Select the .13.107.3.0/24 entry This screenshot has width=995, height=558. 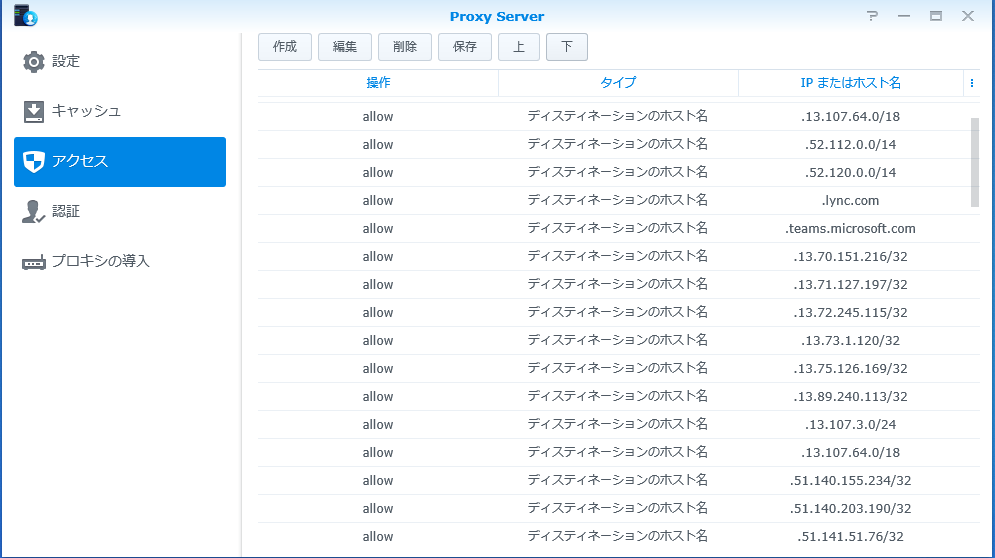coord(619,424)
